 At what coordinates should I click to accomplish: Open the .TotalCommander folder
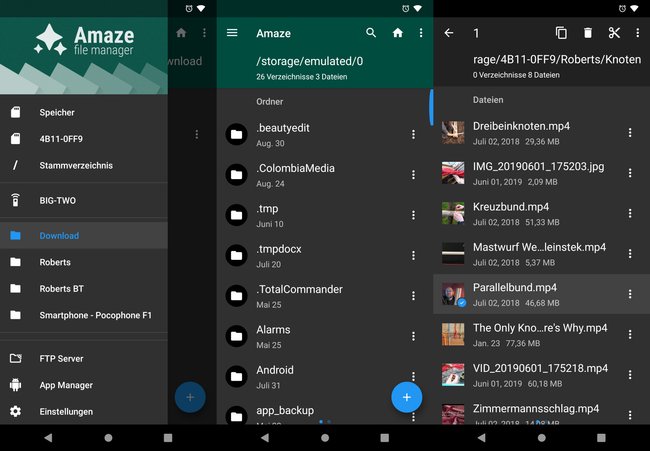point(325,296)
